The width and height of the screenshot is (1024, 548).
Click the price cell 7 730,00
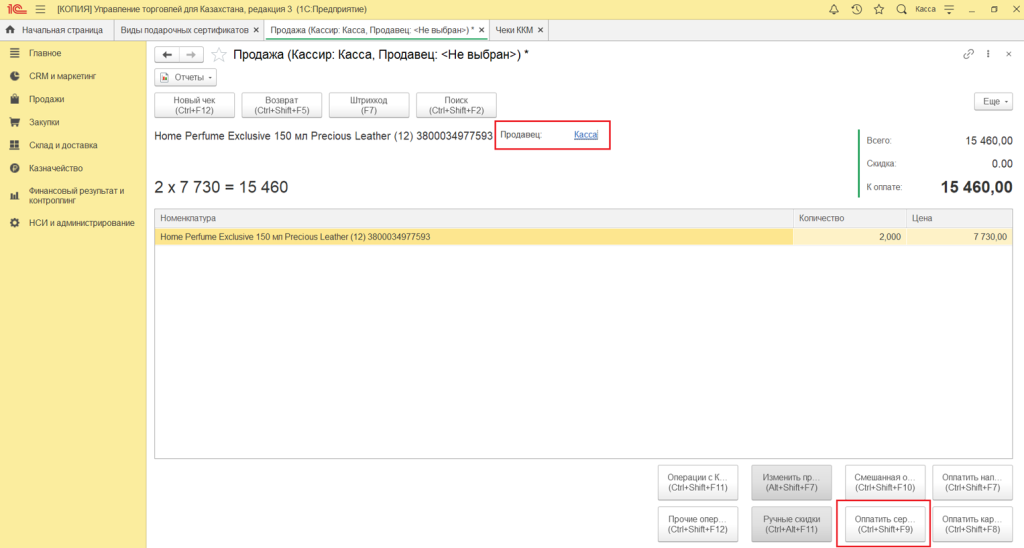[959, 236]
